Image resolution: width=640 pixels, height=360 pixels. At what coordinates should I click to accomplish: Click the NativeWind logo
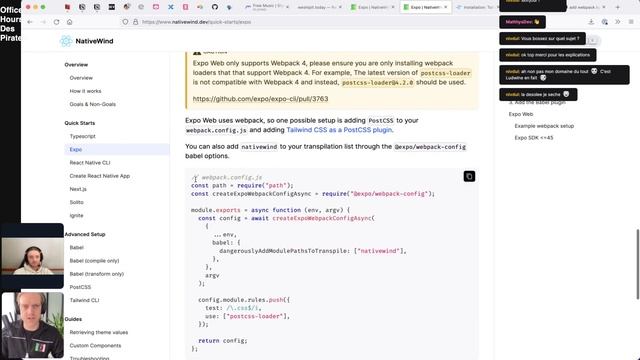(x=87, y=41)
